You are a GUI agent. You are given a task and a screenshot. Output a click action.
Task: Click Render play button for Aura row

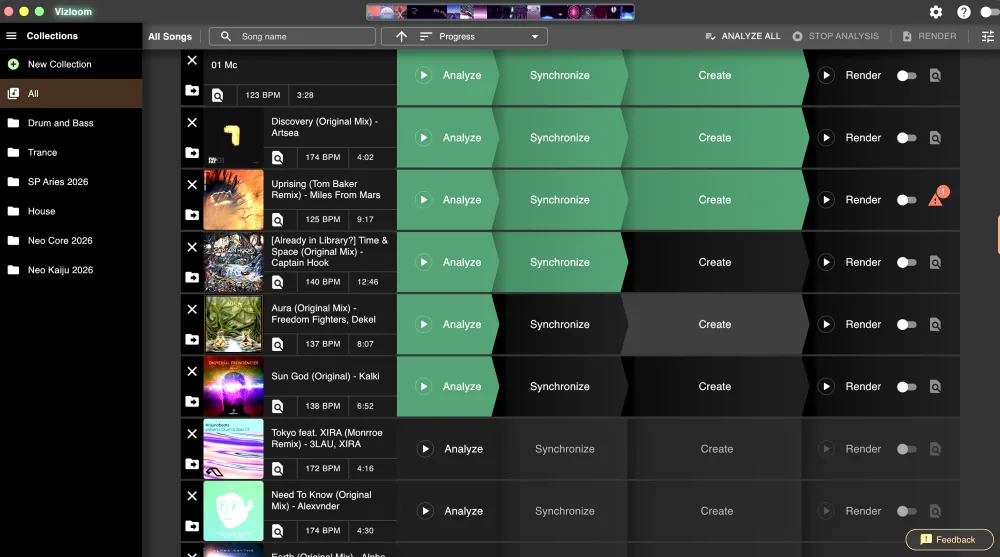pyautogui.click(x=827, y=324)
